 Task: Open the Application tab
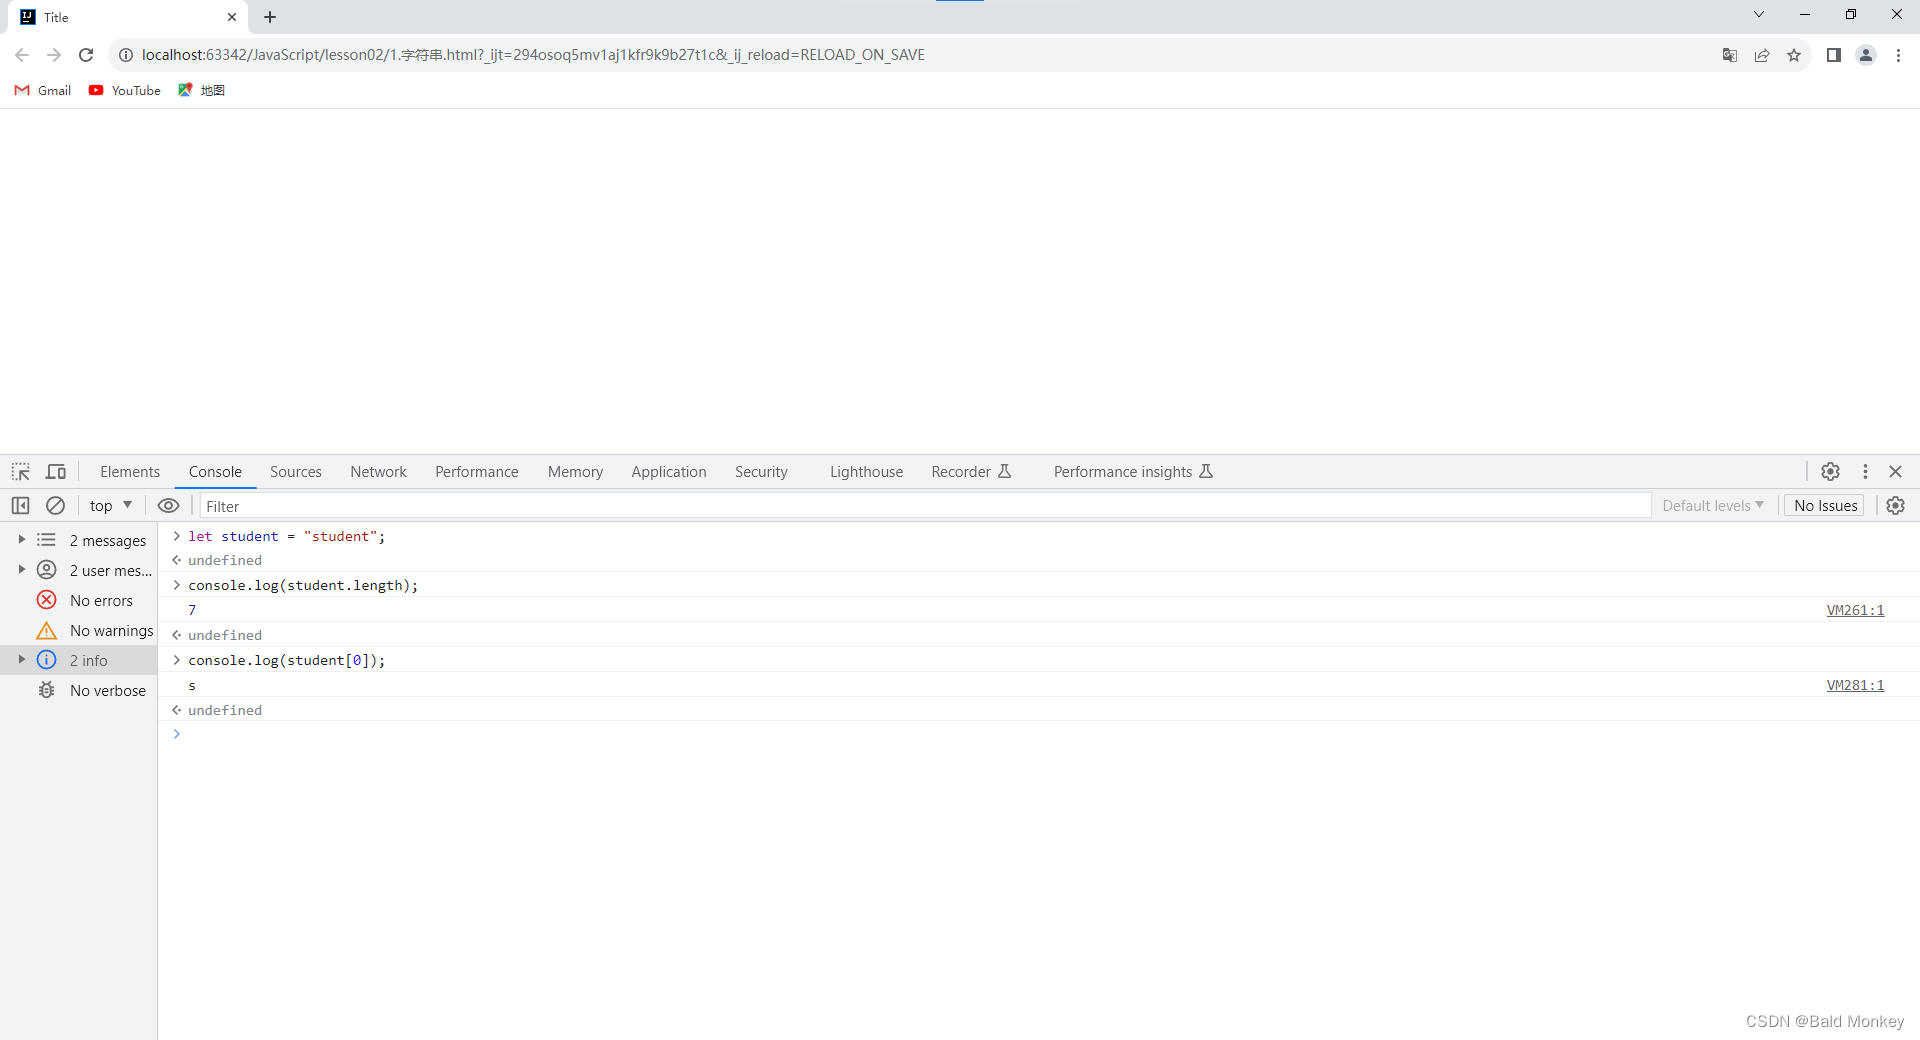pyautogui.click(x=669, y=472)
